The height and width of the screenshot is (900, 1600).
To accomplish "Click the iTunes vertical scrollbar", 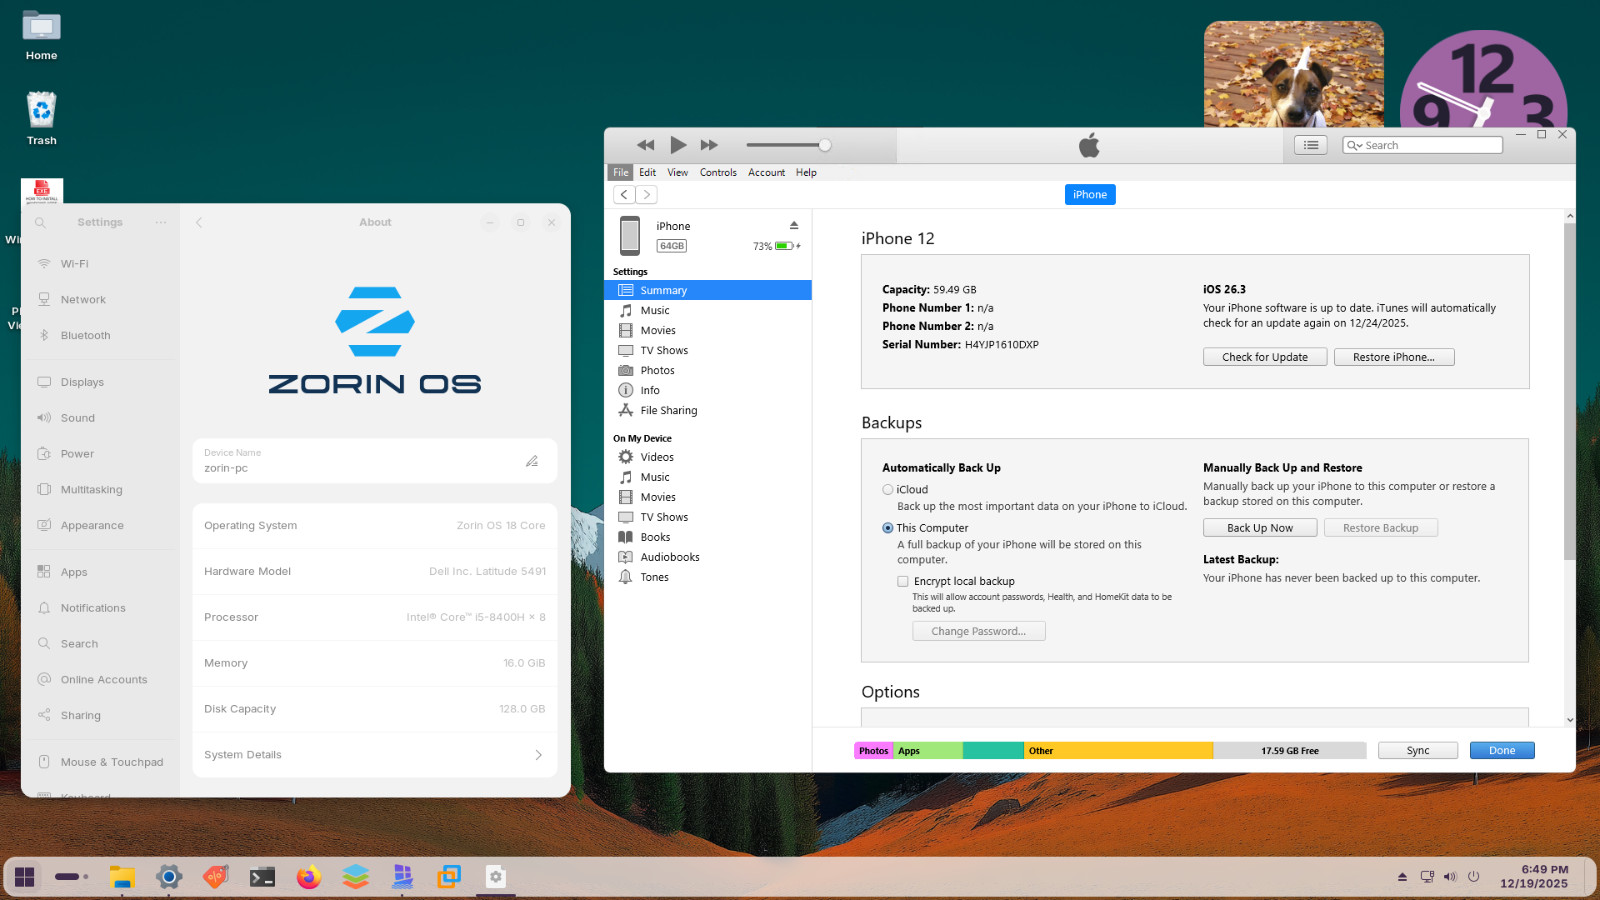I will coord(1570,390).
